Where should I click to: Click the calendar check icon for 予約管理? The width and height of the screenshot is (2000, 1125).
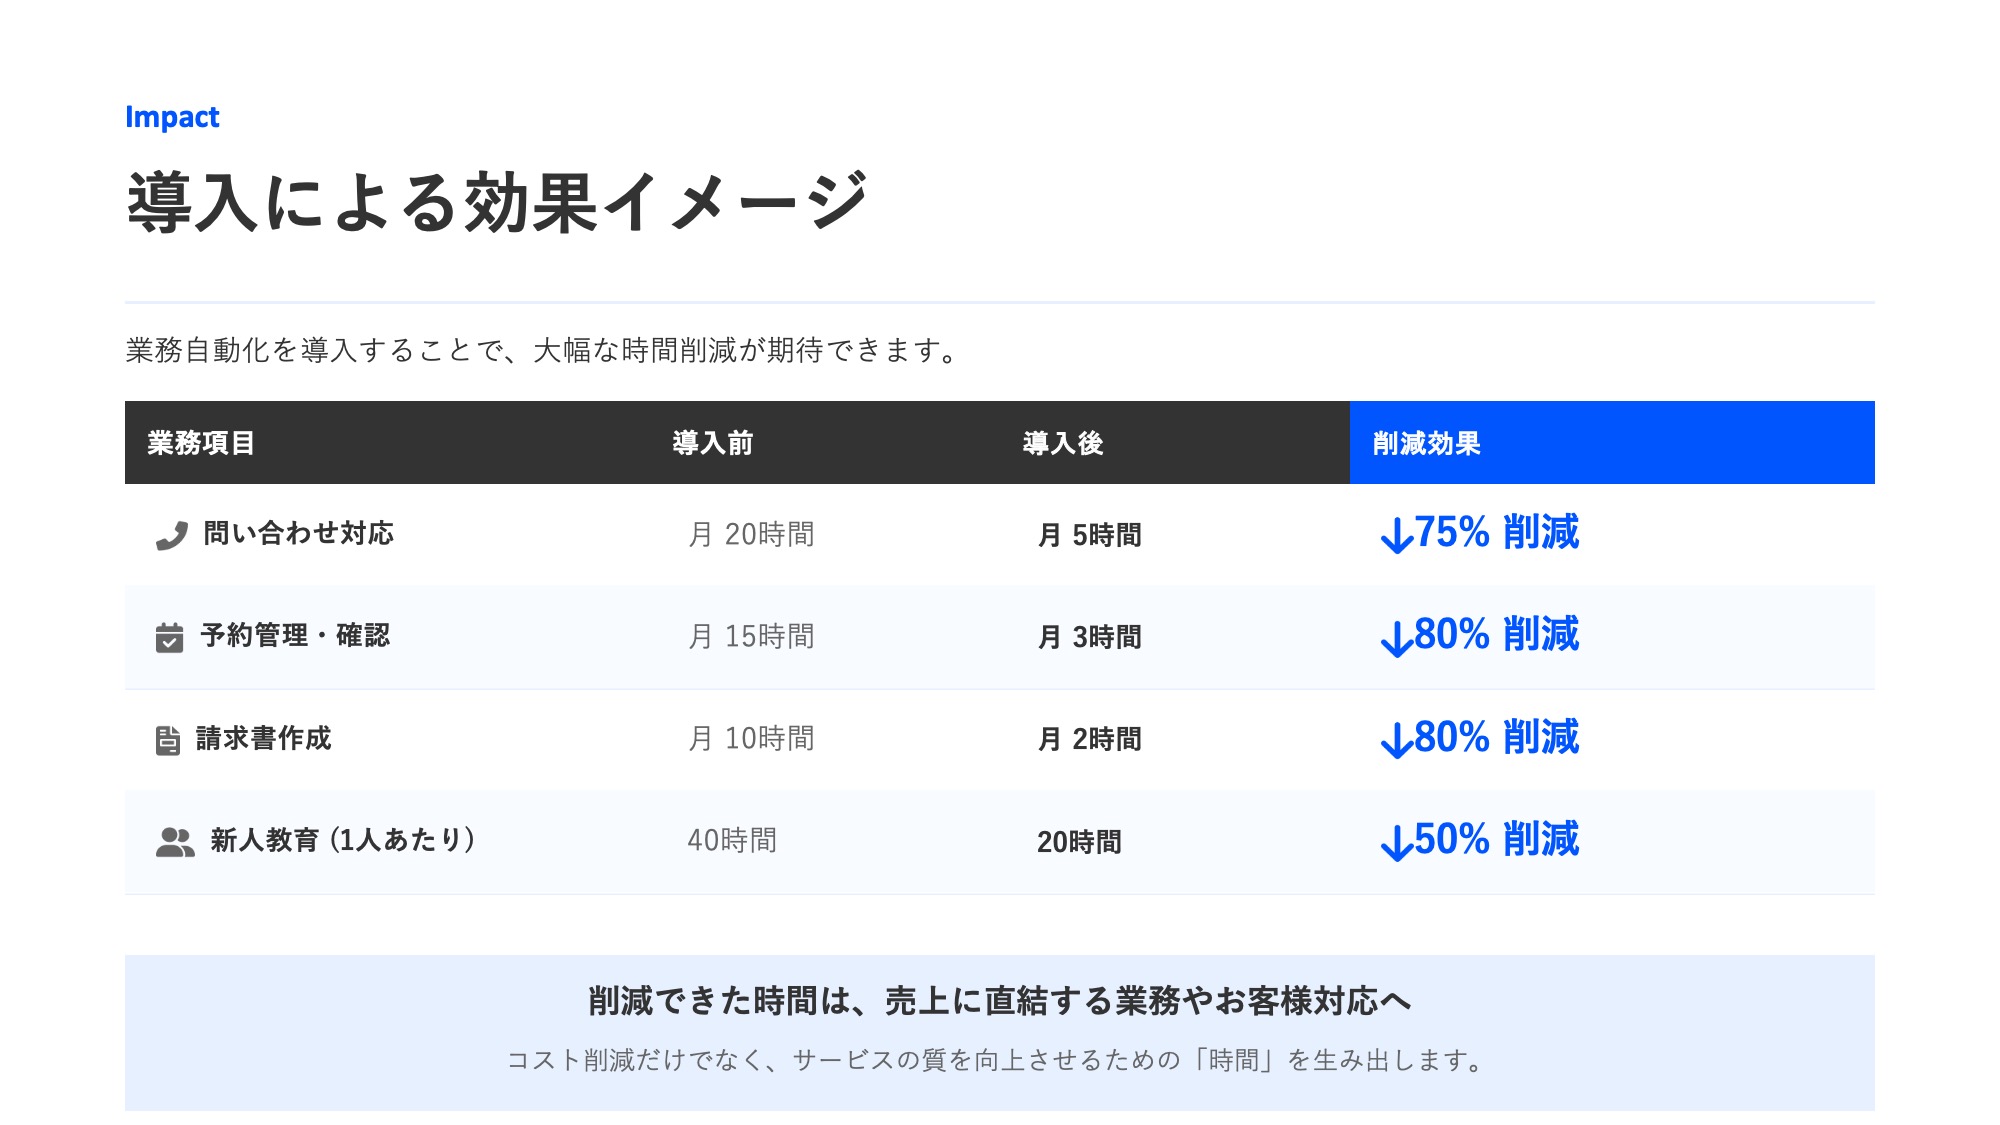click(170, 637)
